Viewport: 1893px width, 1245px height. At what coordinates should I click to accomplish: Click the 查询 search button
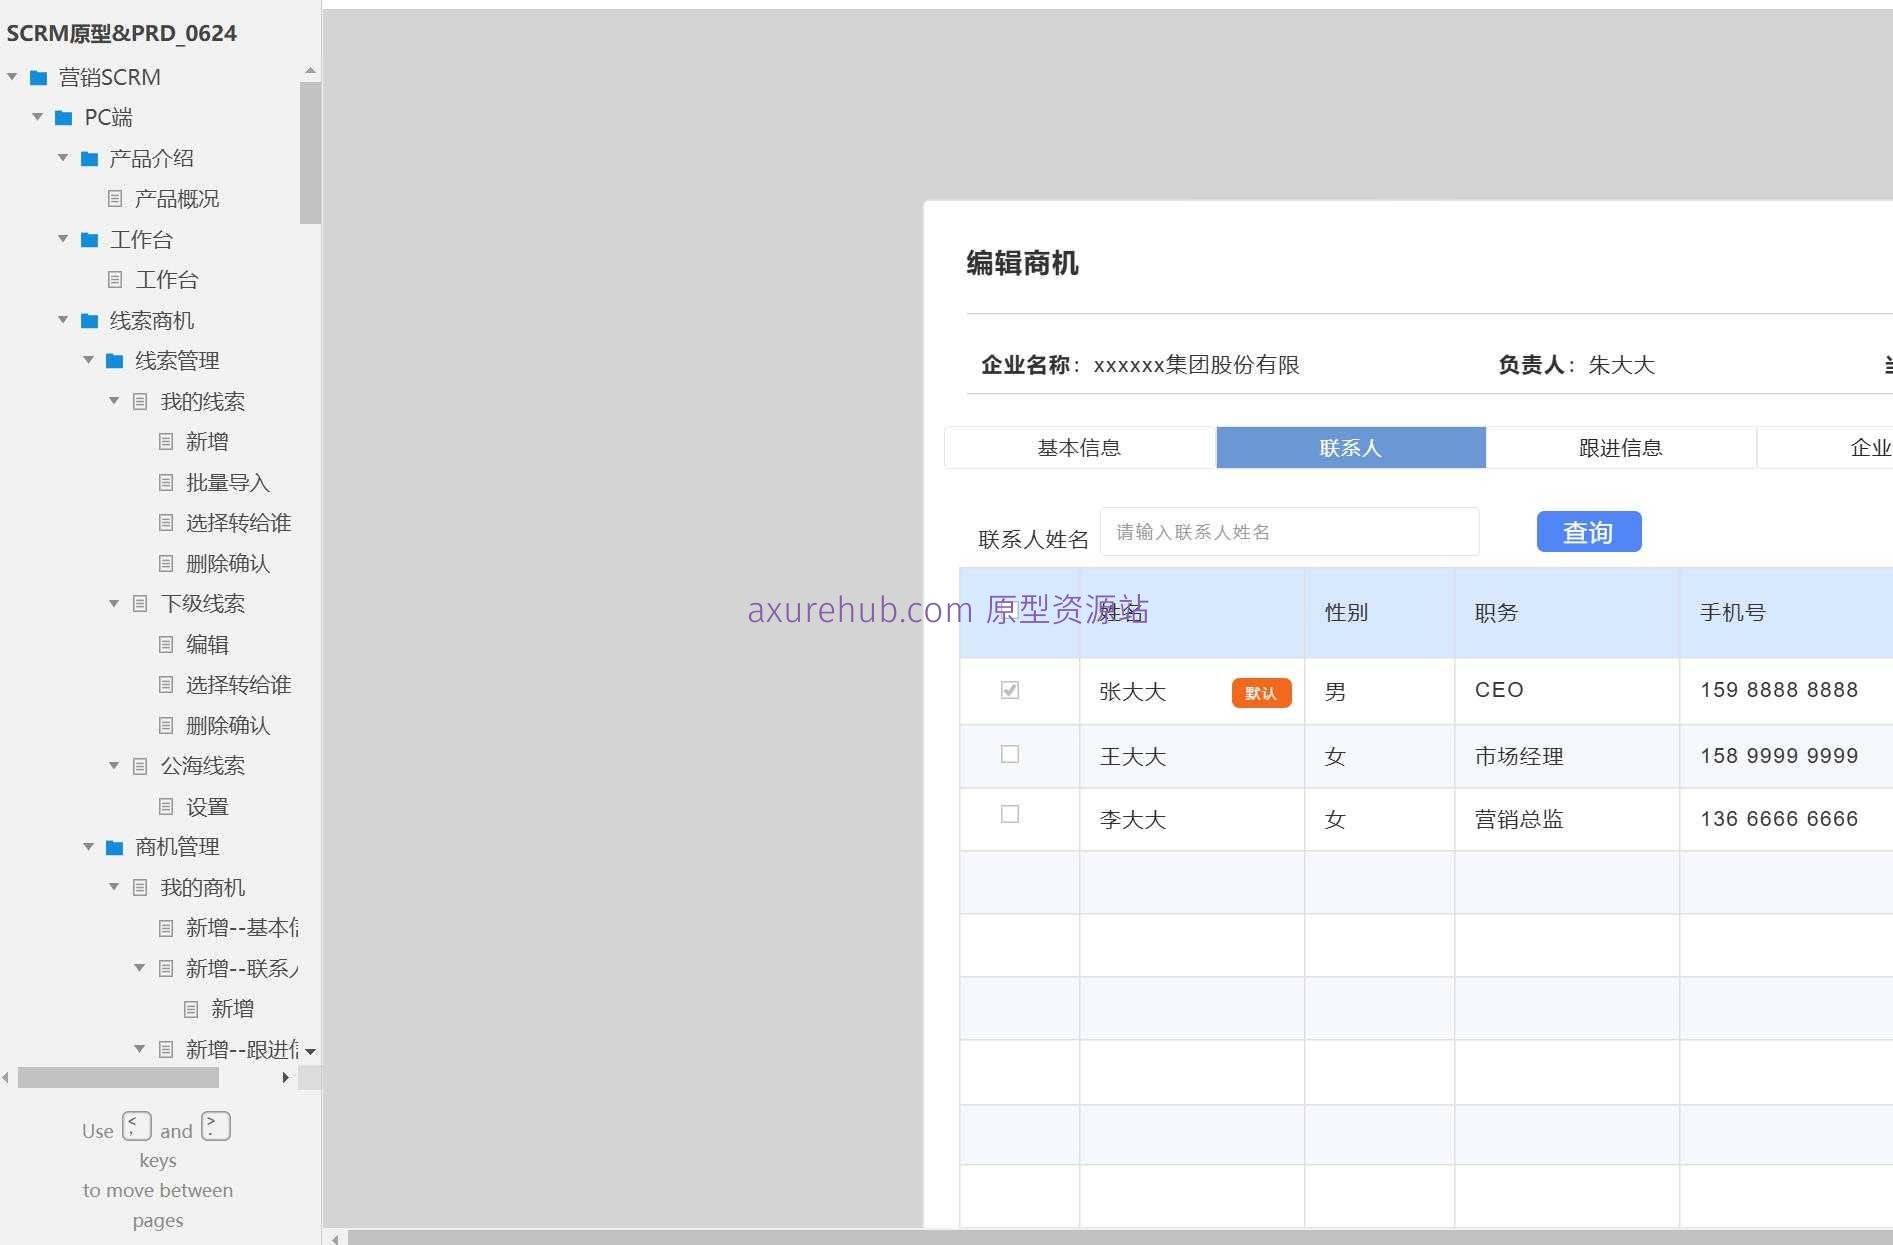[x=1588, y=531]
